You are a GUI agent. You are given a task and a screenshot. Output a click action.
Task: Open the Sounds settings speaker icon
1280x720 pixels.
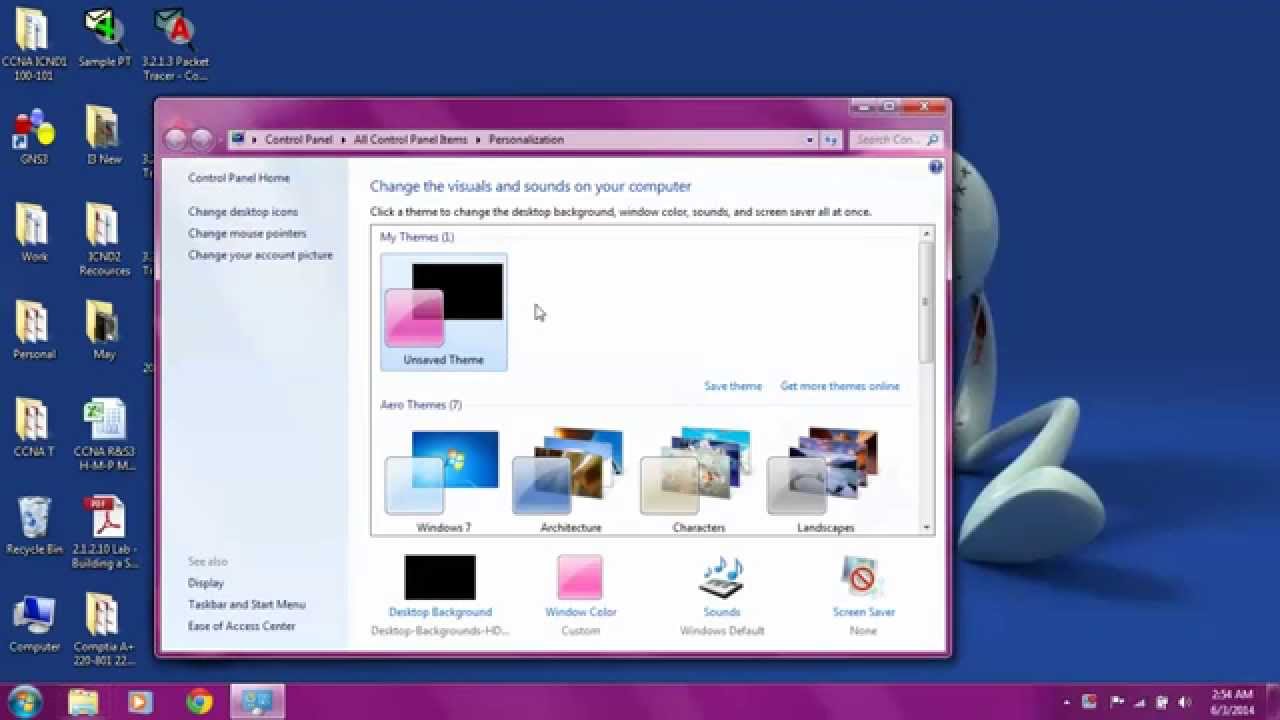coord(722,577)
